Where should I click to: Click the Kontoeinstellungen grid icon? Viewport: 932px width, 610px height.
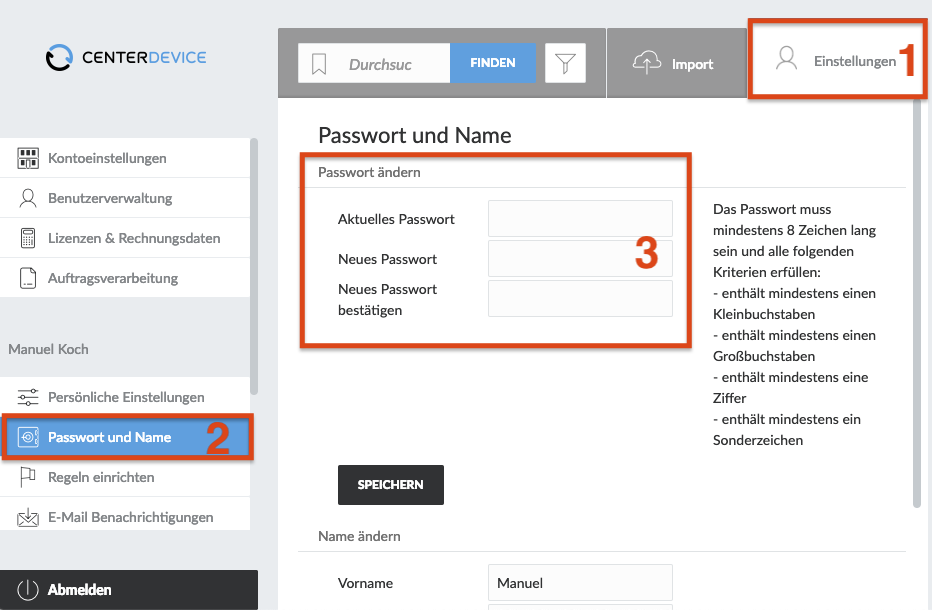tap(28, 158)
